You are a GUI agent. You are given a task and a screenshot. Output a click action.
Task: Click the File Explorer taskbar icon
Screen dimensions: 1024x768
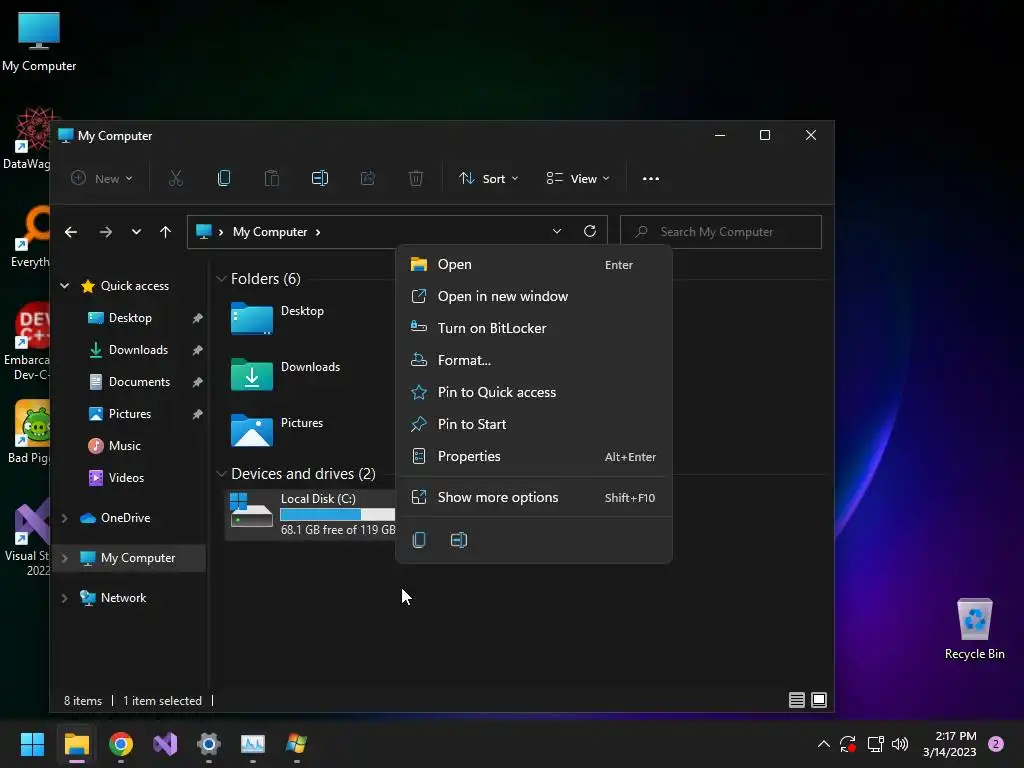click(x=76, y=744)
